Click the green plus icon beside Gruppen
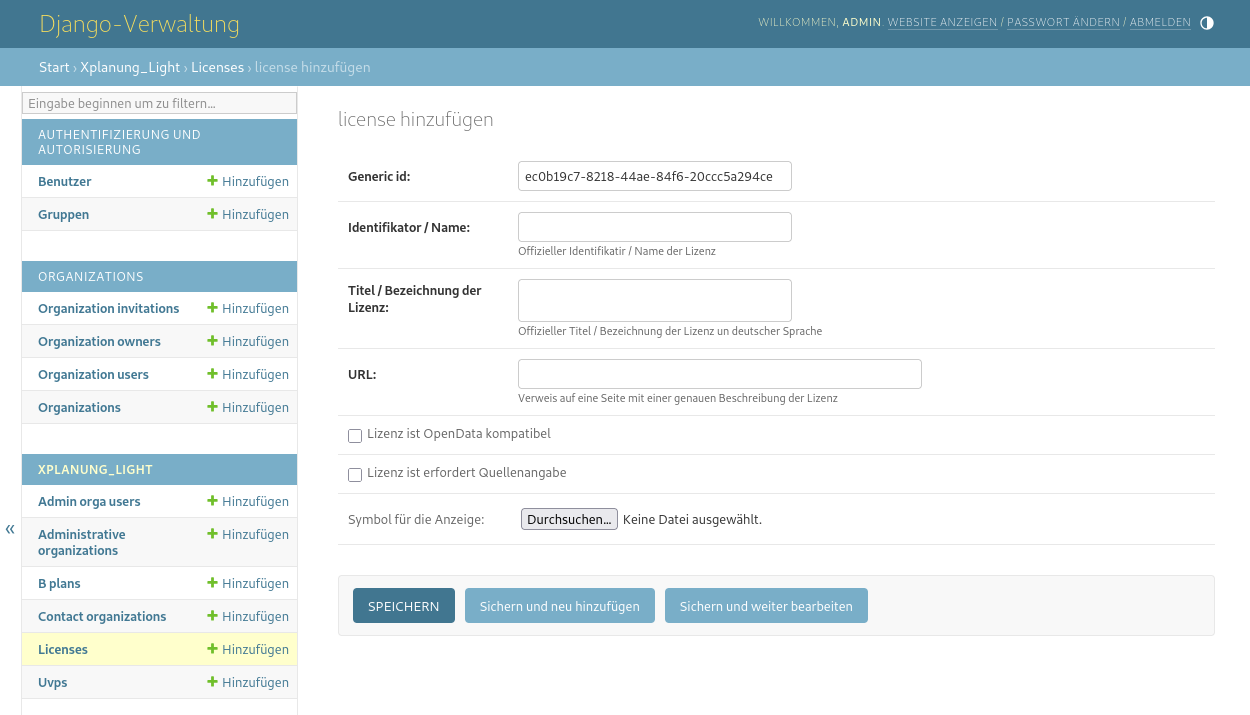 [211, 214]
